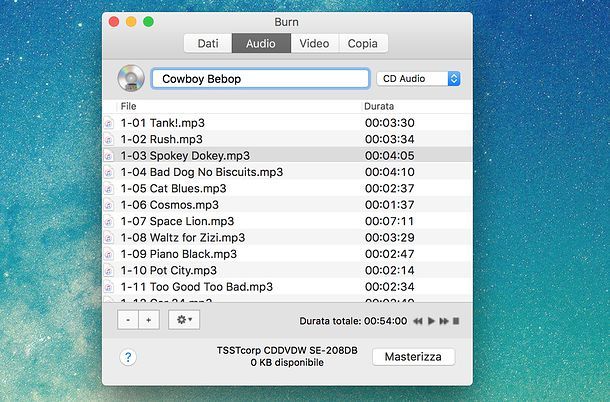
Task: Select 1-11 Too Good Too Bad.mp3
Action: (x=287, y=287)
